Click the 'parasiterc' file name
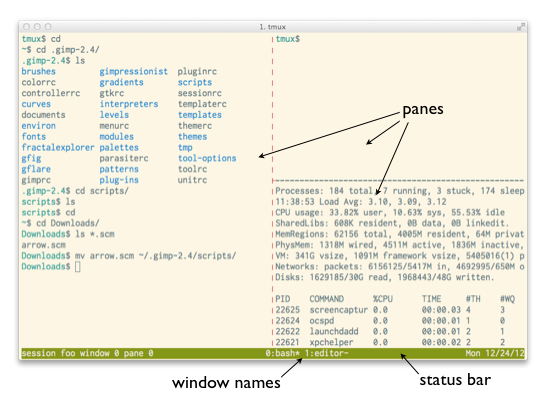The height and width of the screenshot is (404, 547). (x=124, y=158)
